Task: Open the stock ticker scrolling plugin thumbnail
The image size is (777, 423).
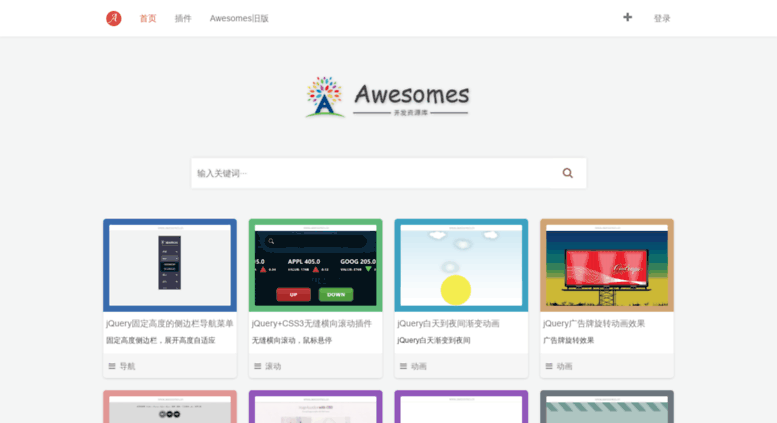Action: (316, 265)
